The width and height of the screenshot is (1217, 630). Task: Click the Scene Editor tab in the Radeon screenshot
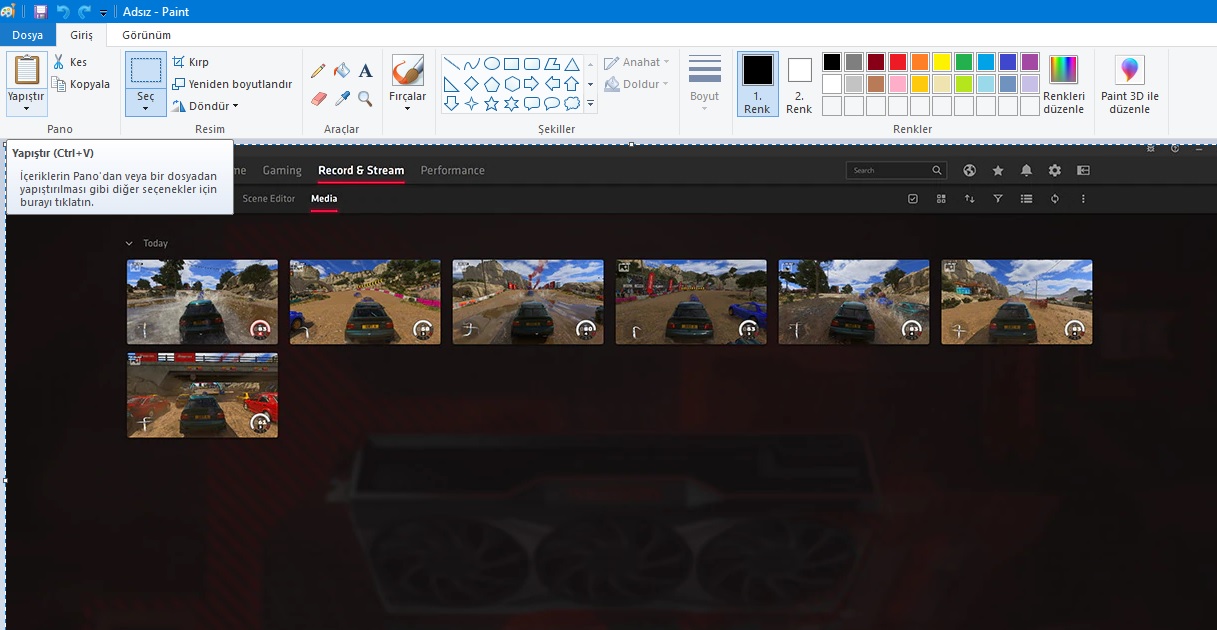coord(269,199)
